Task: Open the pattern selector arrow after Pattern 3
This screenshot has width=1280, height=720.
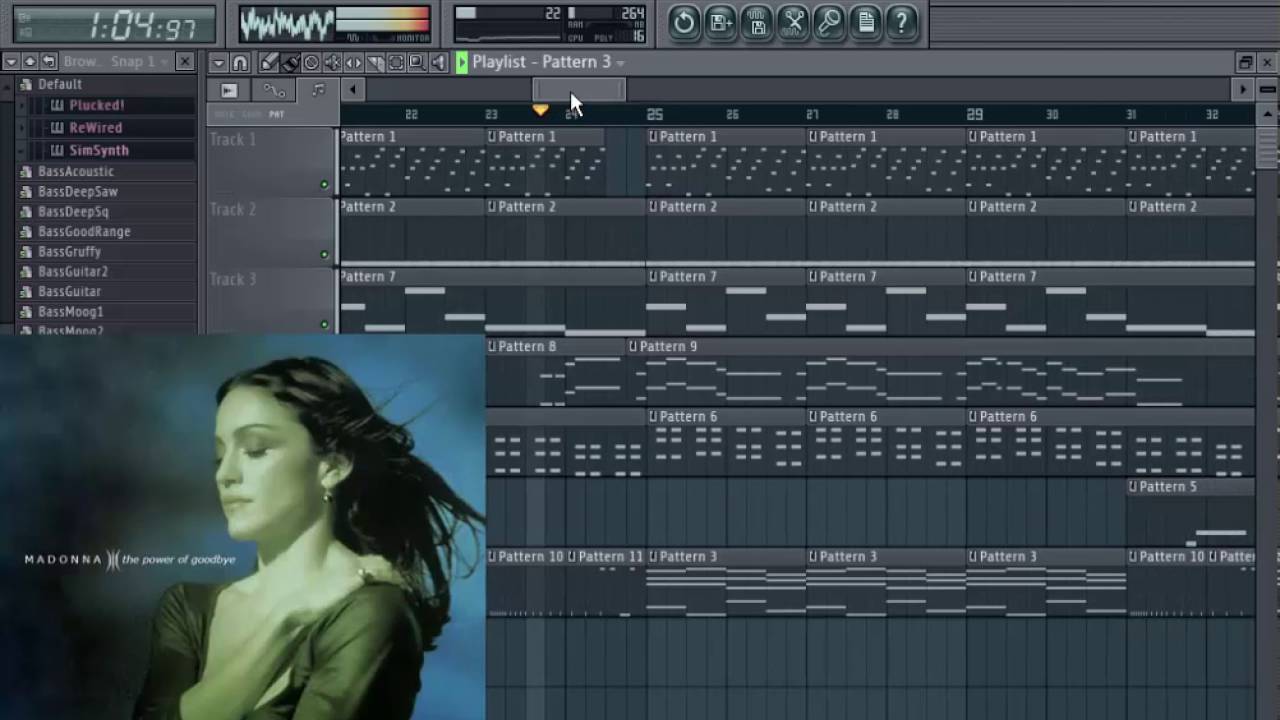Action: coord(621,63)
